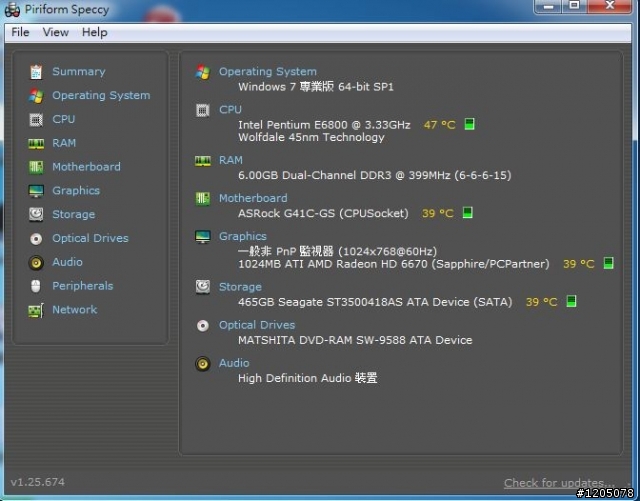This screenshot has height=501, width=640.
Task: Open the Help menu
Action: (x=94, y=32)
